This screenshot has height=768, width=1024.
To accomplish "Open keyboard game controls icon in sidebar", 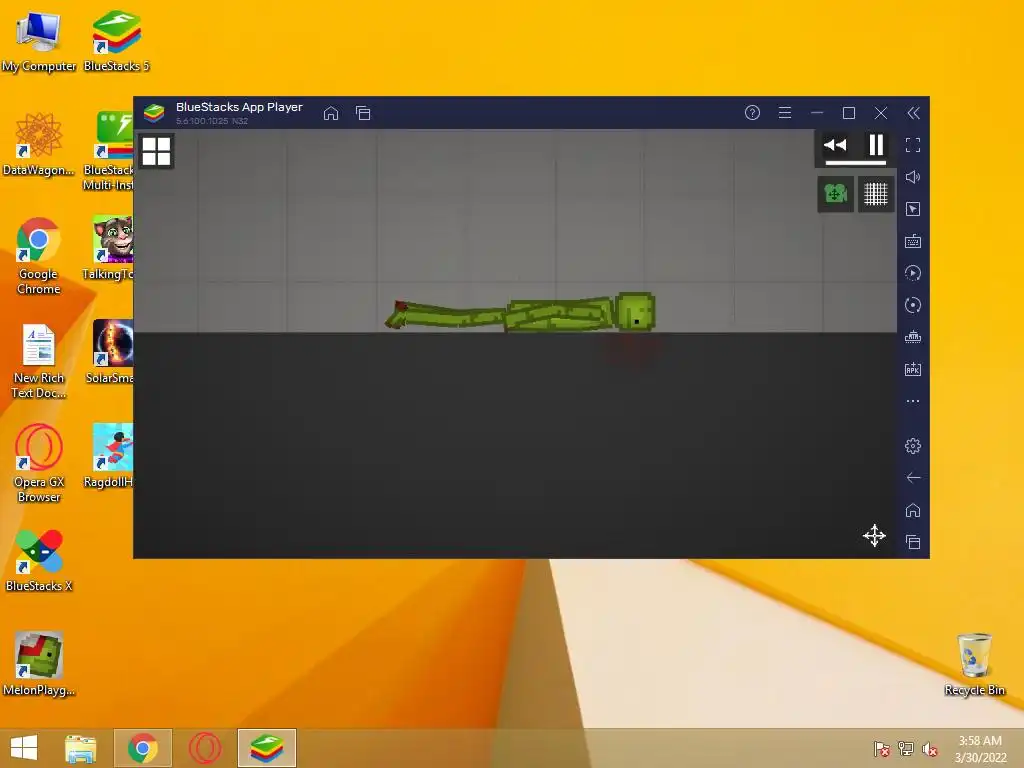I will [913, 242].
